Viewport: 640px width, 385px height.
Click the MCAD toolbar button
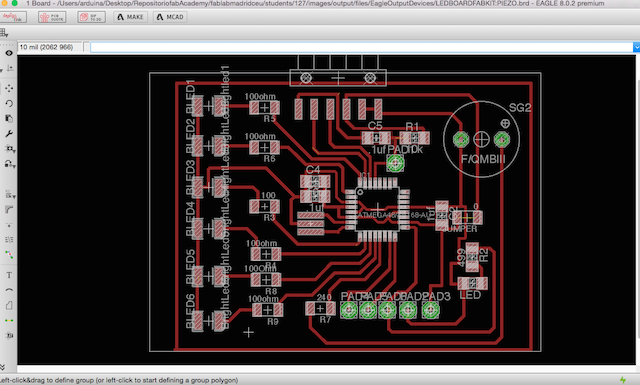coord(170,17)
